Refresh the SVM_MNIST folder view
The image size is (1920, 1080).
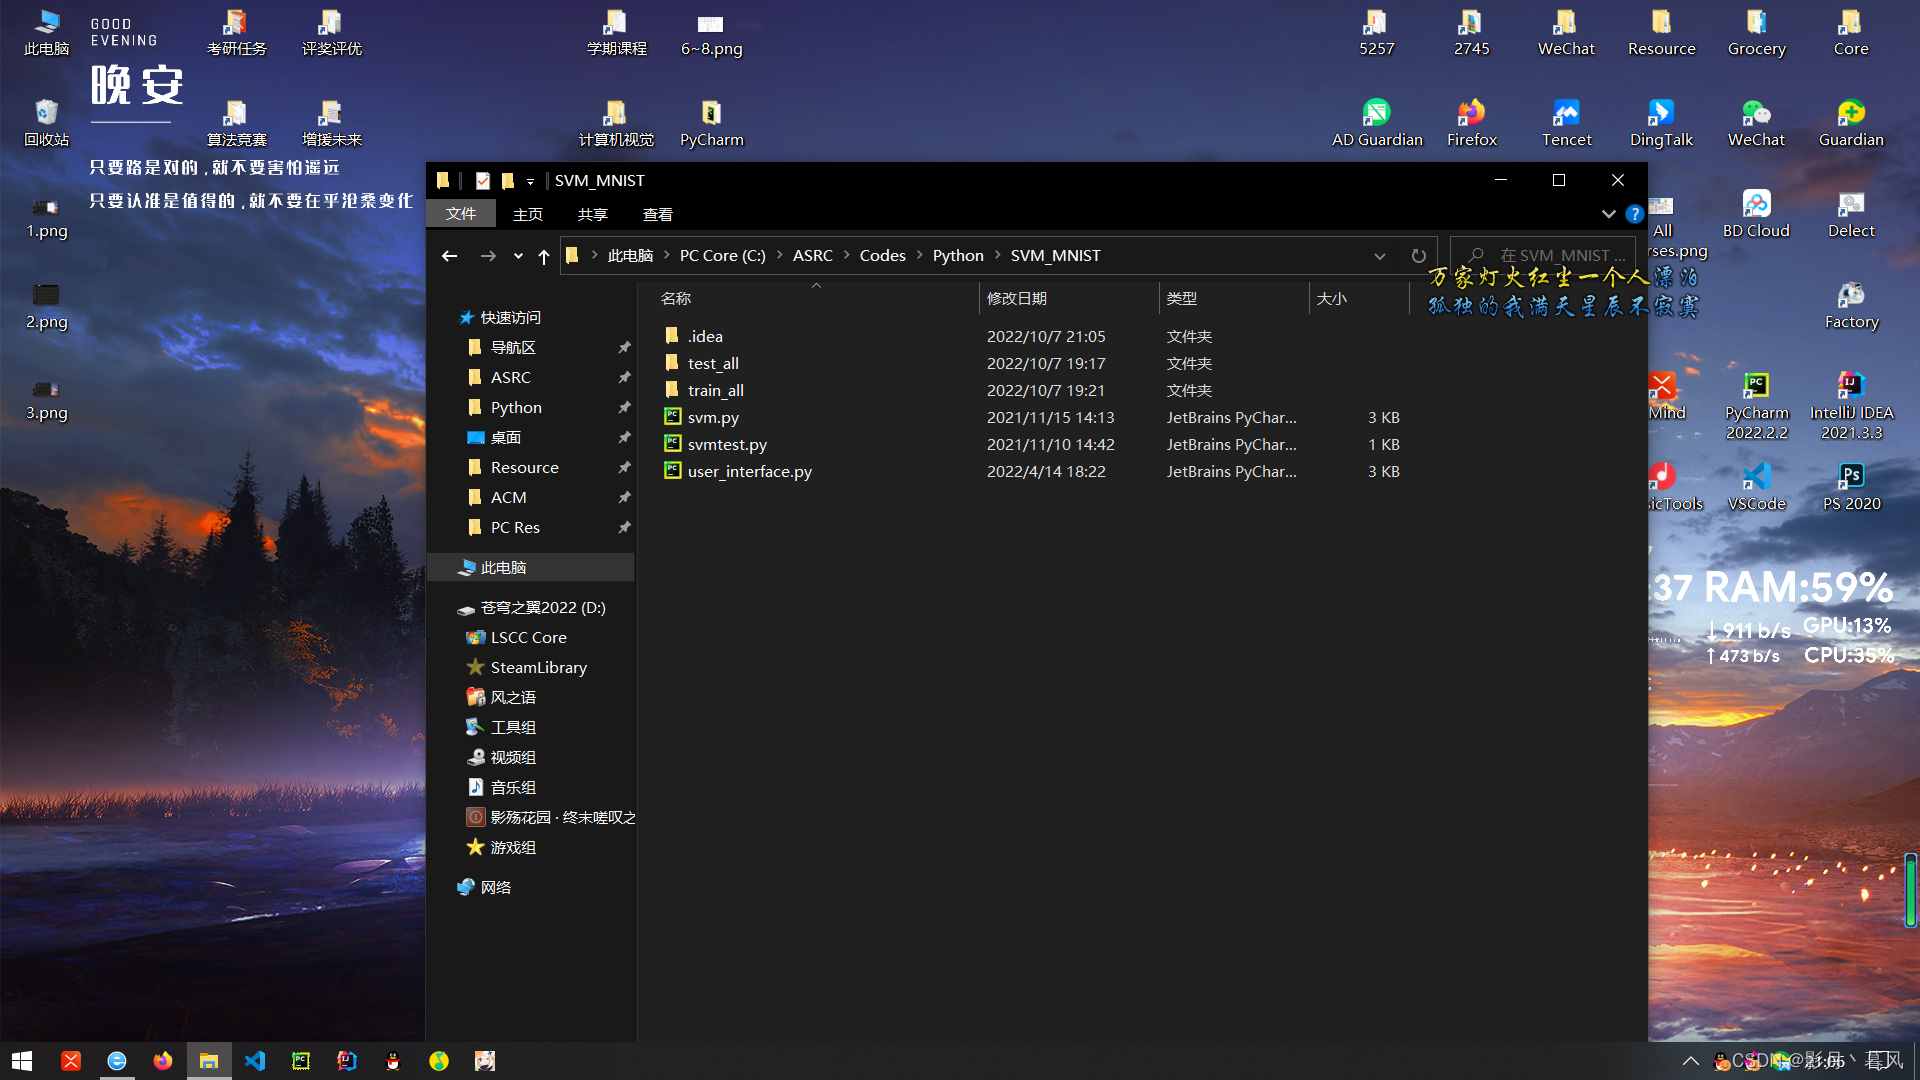[1418, 256]
